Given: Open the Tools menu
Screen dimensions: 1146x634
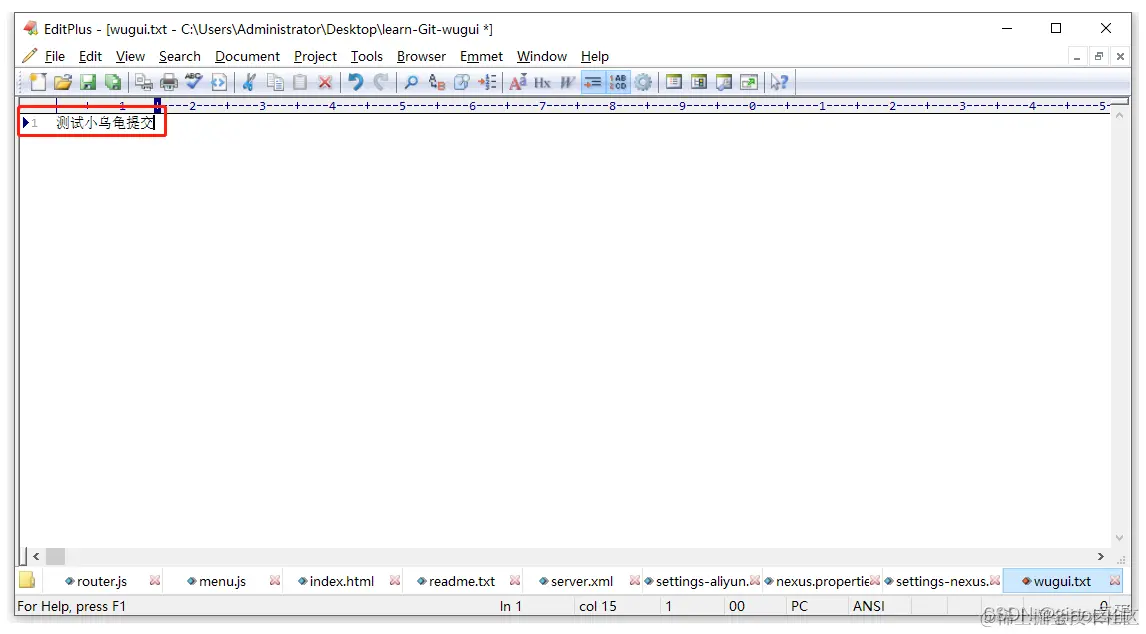Looking at the screenshot, I should click(x=366, y=56).
